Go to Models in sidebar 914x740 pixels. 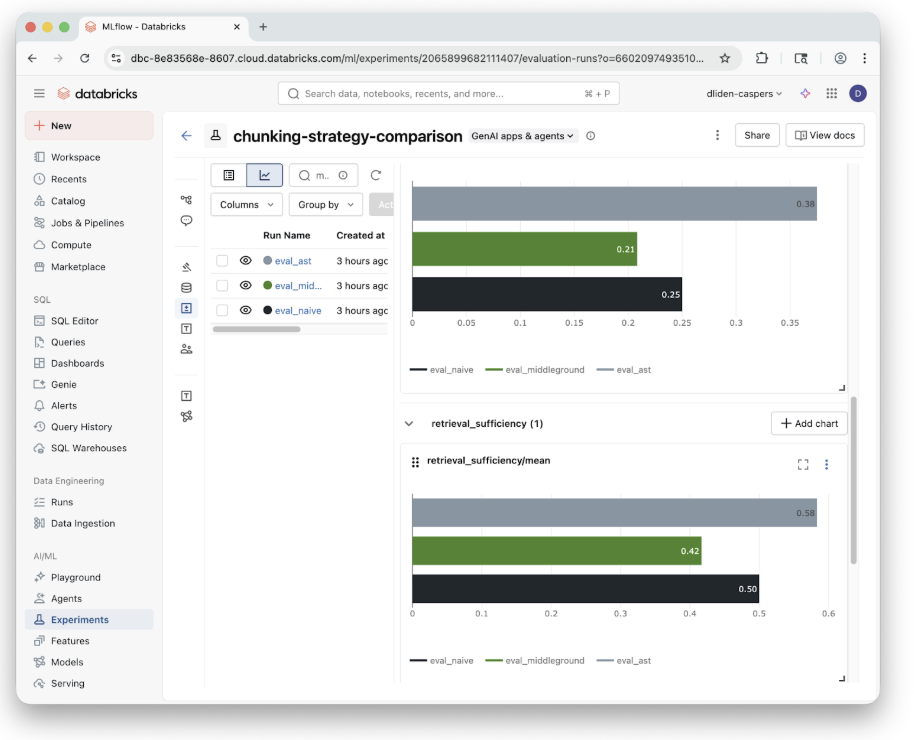coord(67,662)
